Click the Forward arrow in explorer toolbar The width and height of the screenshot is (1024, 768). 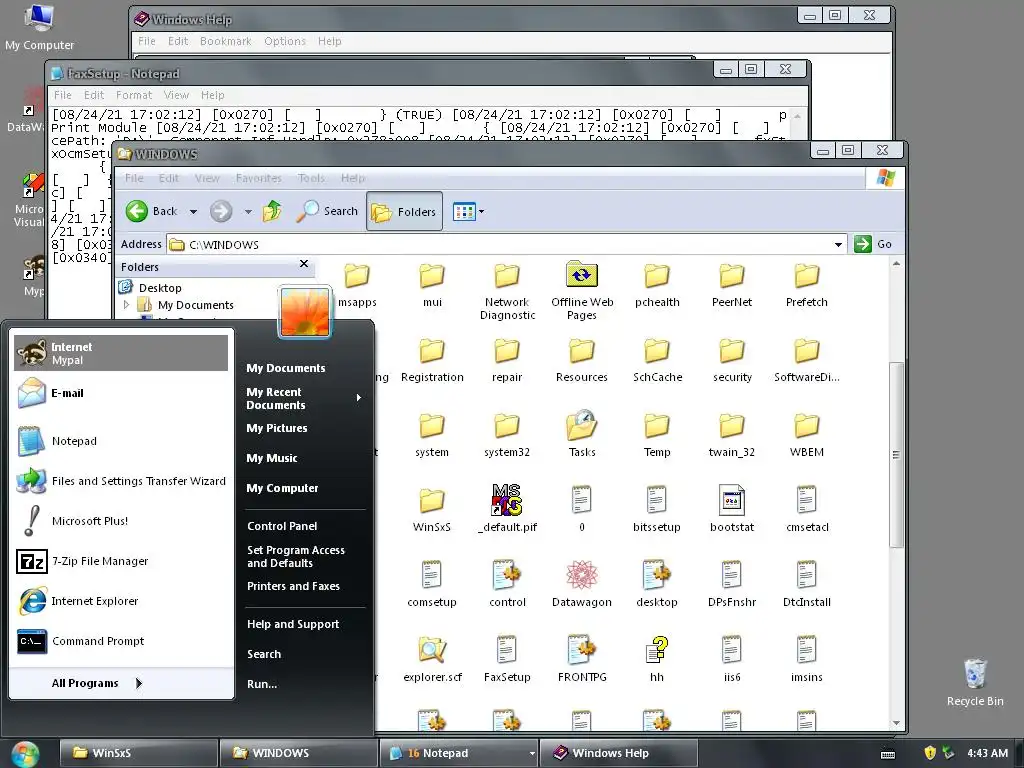point(221,211)
